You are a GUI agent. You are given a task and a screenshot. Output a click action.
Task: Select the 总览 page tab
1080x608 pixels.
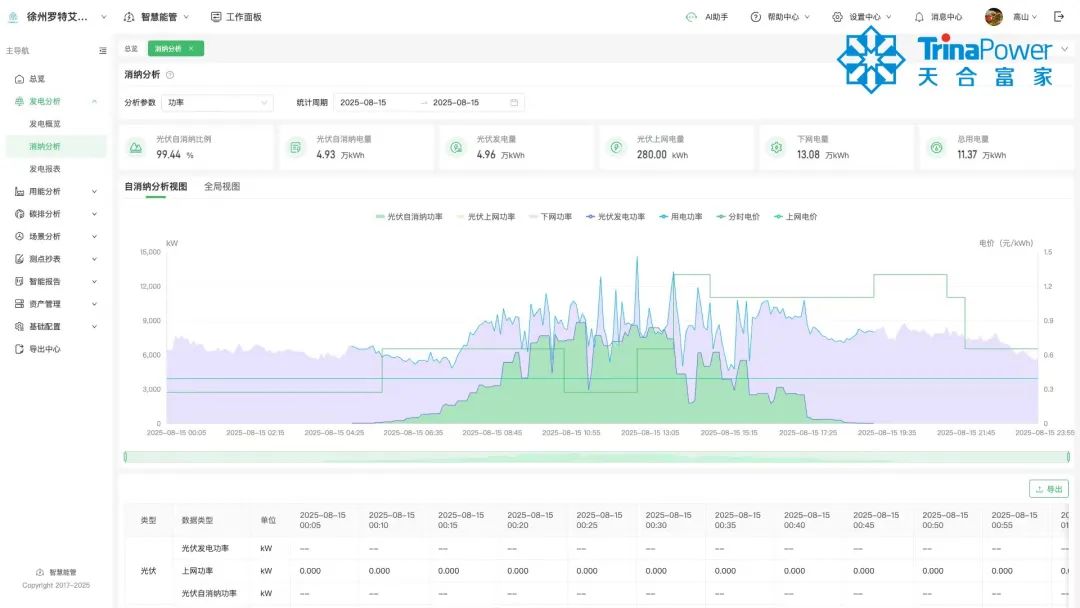(131, 48)
